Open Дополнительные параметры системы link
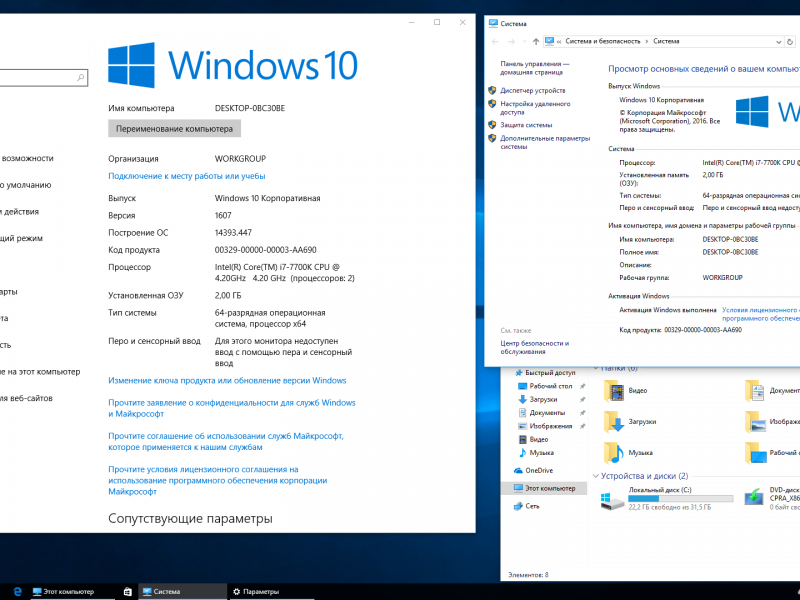Screen dimensions: 800x600 point(545,142)
